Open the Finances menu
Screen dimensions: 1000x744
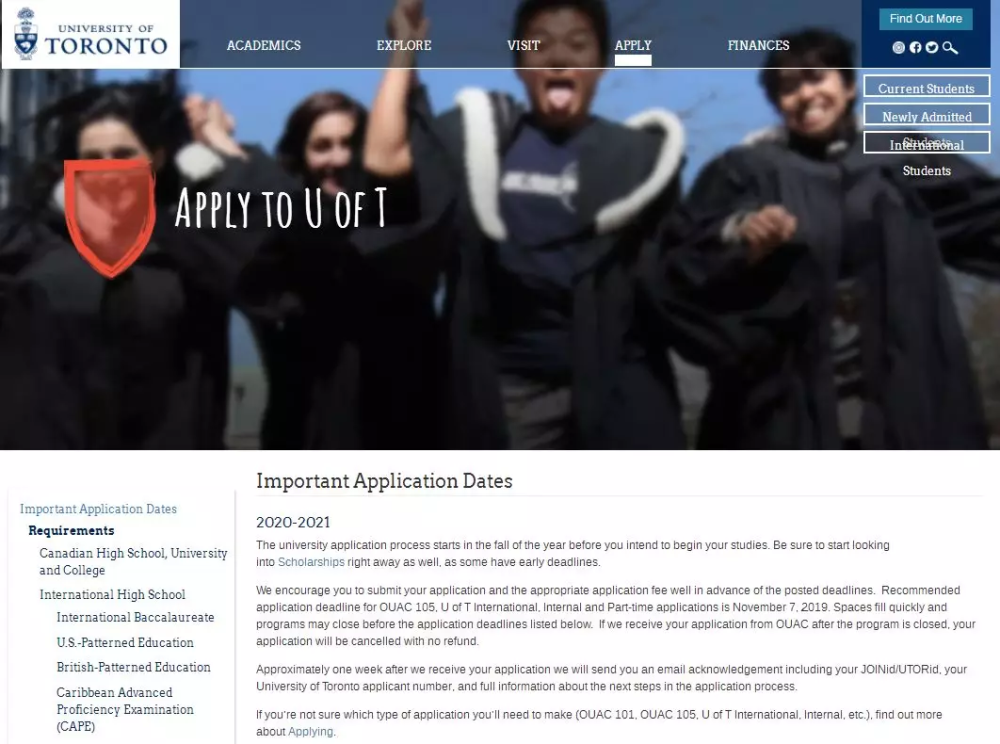click(x=758, y=45)
